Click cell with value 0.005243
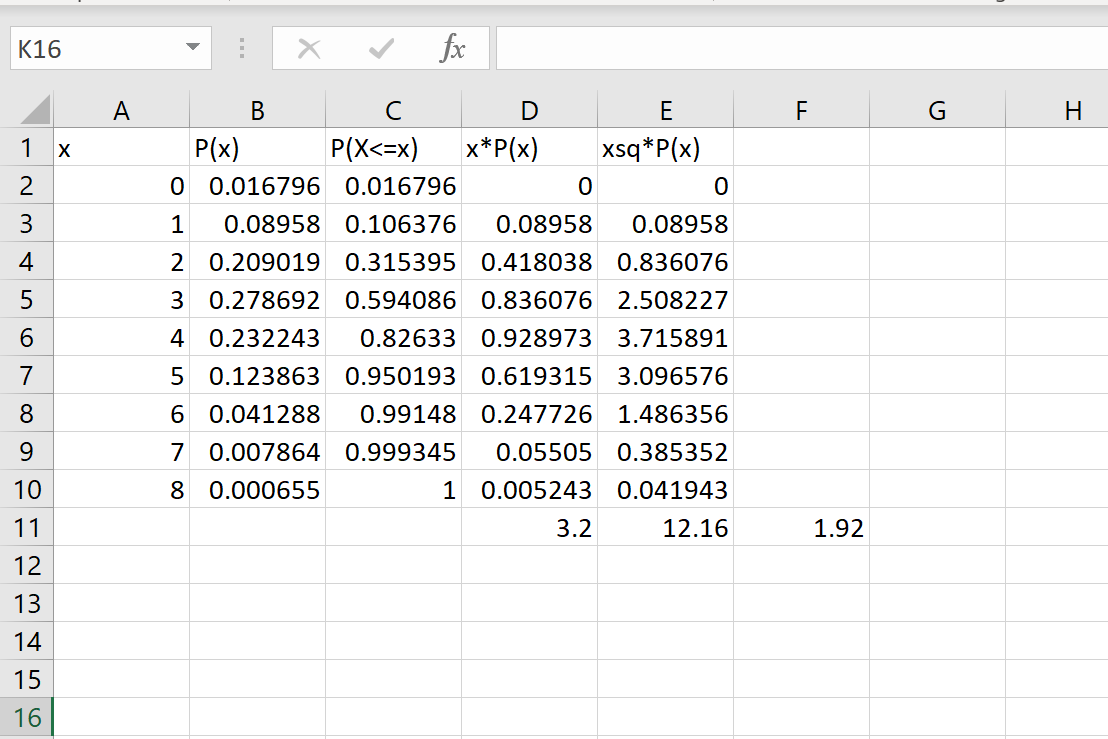The height and width of the screenshot is (739, 1108). tap(529, 490)
